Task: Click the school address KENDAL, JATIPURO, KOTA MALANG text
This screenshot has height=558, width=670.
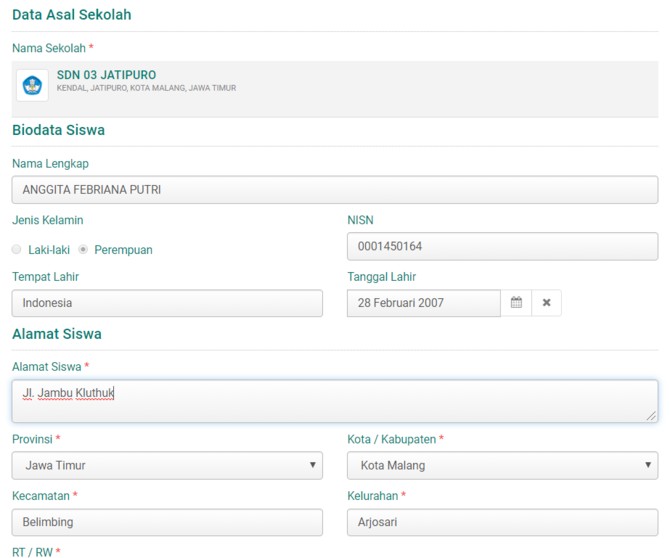Action: [147, 88]
